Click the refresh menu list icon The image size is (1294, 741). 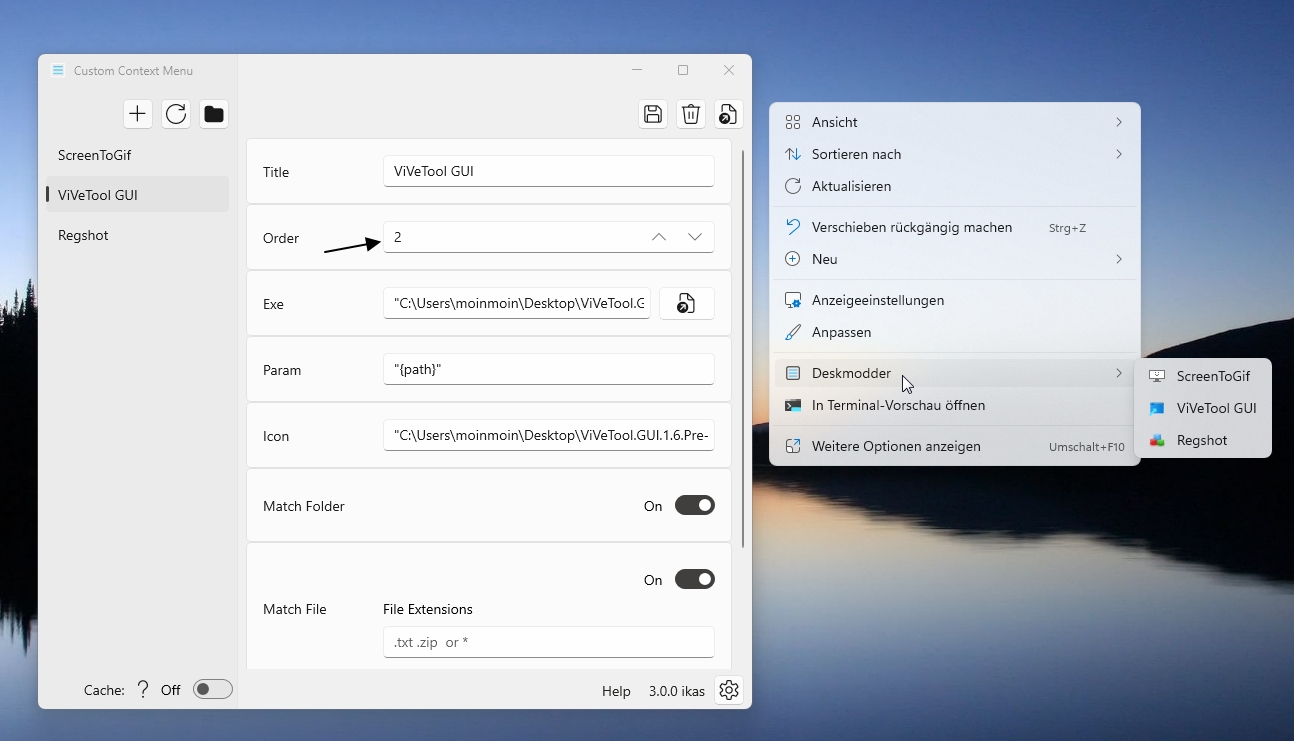176,114
